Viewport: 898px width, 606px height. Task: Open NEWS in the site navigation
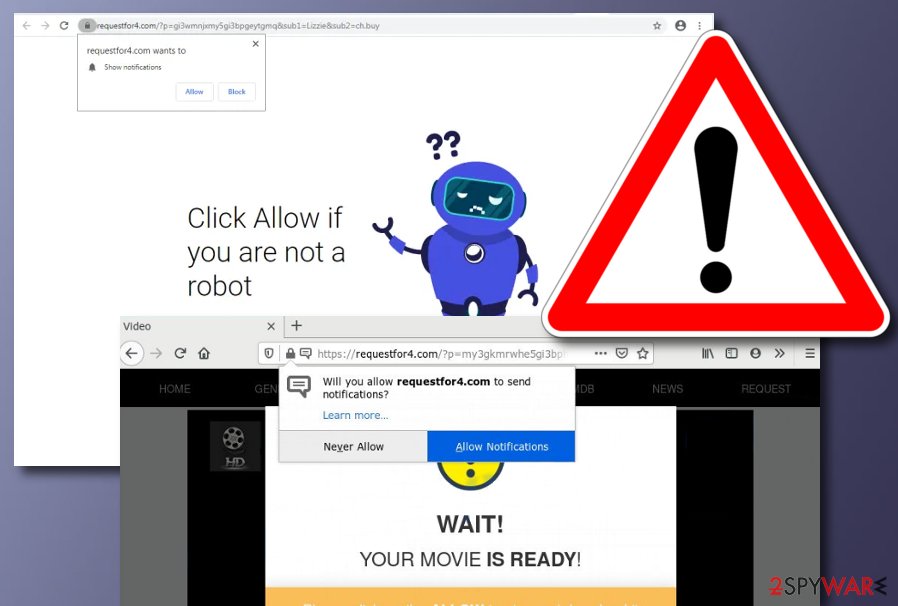click(667, 389)
